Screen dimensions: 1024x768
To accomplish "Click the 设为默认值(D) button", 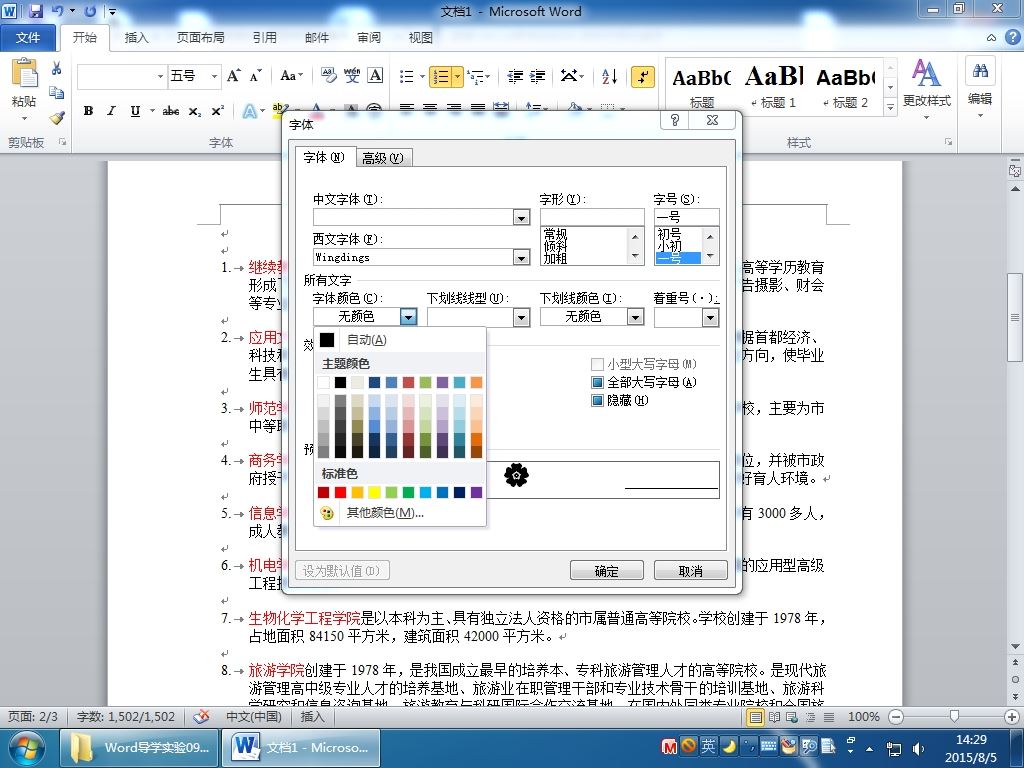I will [x=342, y=571].
